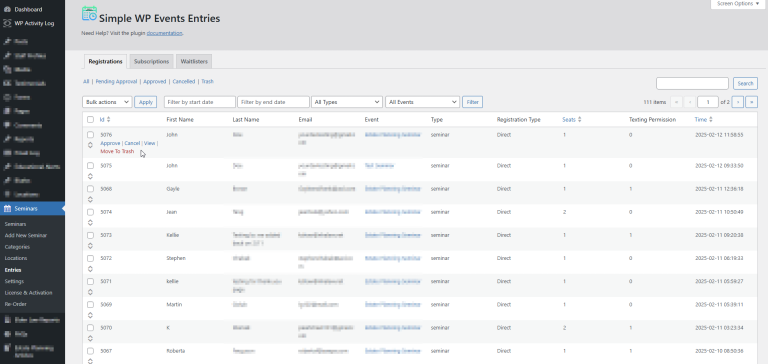Screen dimensions: 768x364
Task: Expand row details toggle for entry 5069
Action: 90,315
